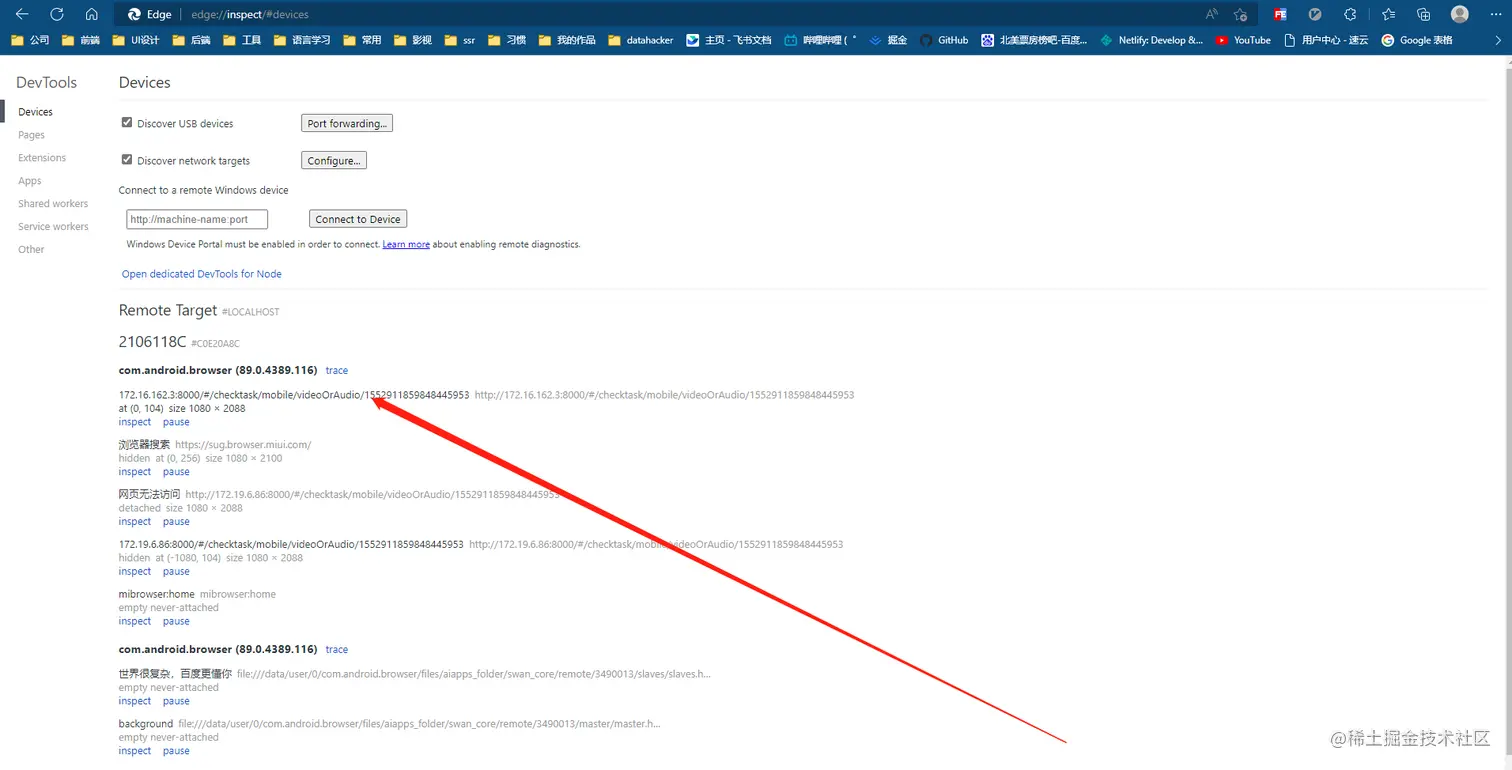Viewport: 1512px width, 770px height.
Task: Expand the bookmarks bar overflow chevron
Action: click(x=1498, y=40)
